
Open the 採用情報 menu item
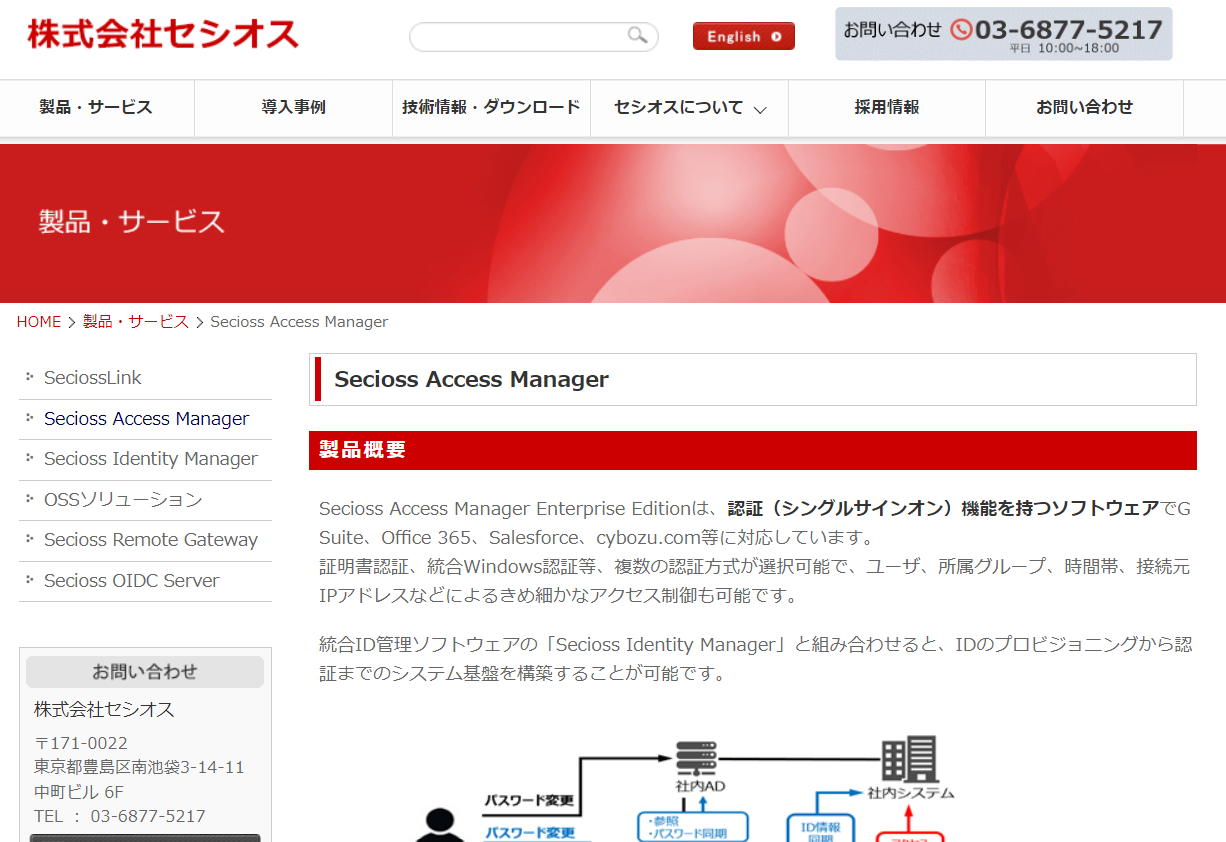(x=887, y=107)
